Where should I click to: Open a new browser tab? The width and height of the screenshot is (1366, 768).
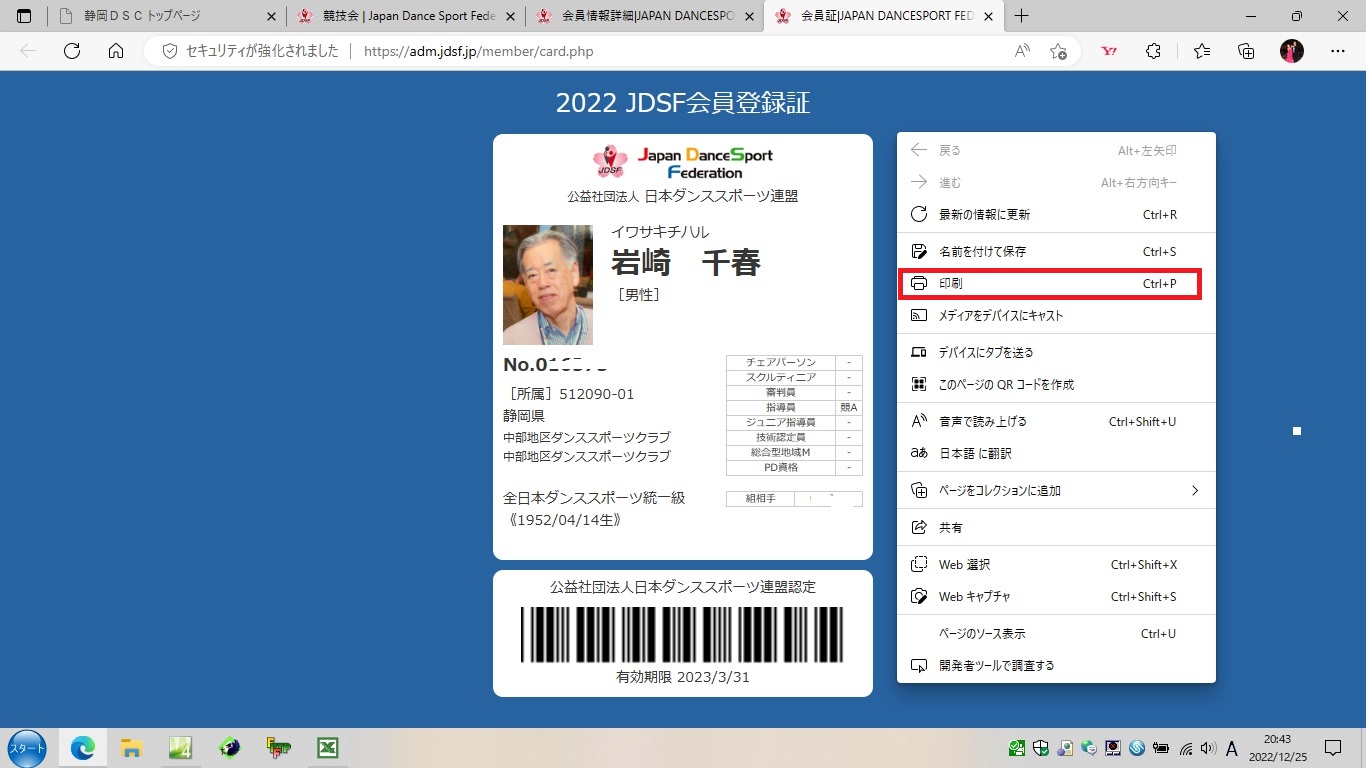(x=1021, y=16)
